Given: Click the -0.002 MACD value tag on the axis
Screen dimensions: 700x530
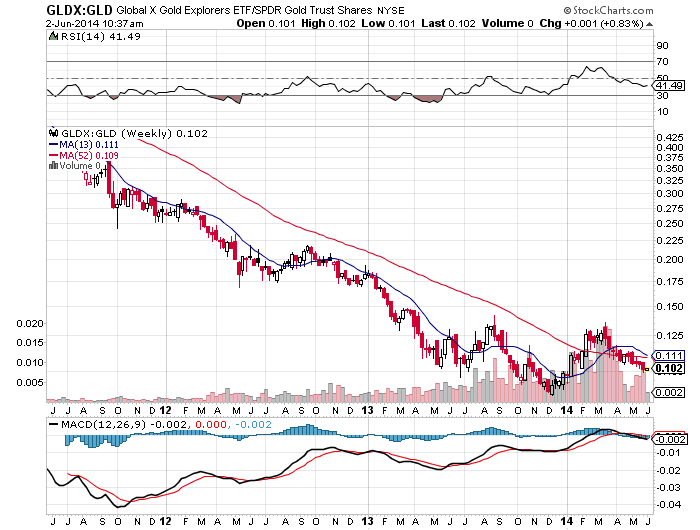Looking at the screenshot, I should point(669,439).
